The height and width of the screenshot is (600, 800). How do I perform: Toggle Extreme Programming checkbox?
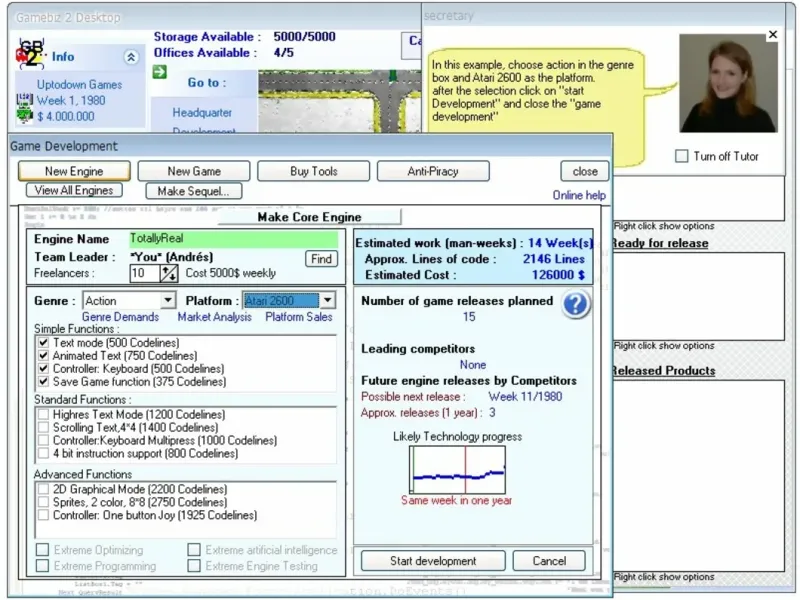43,566
